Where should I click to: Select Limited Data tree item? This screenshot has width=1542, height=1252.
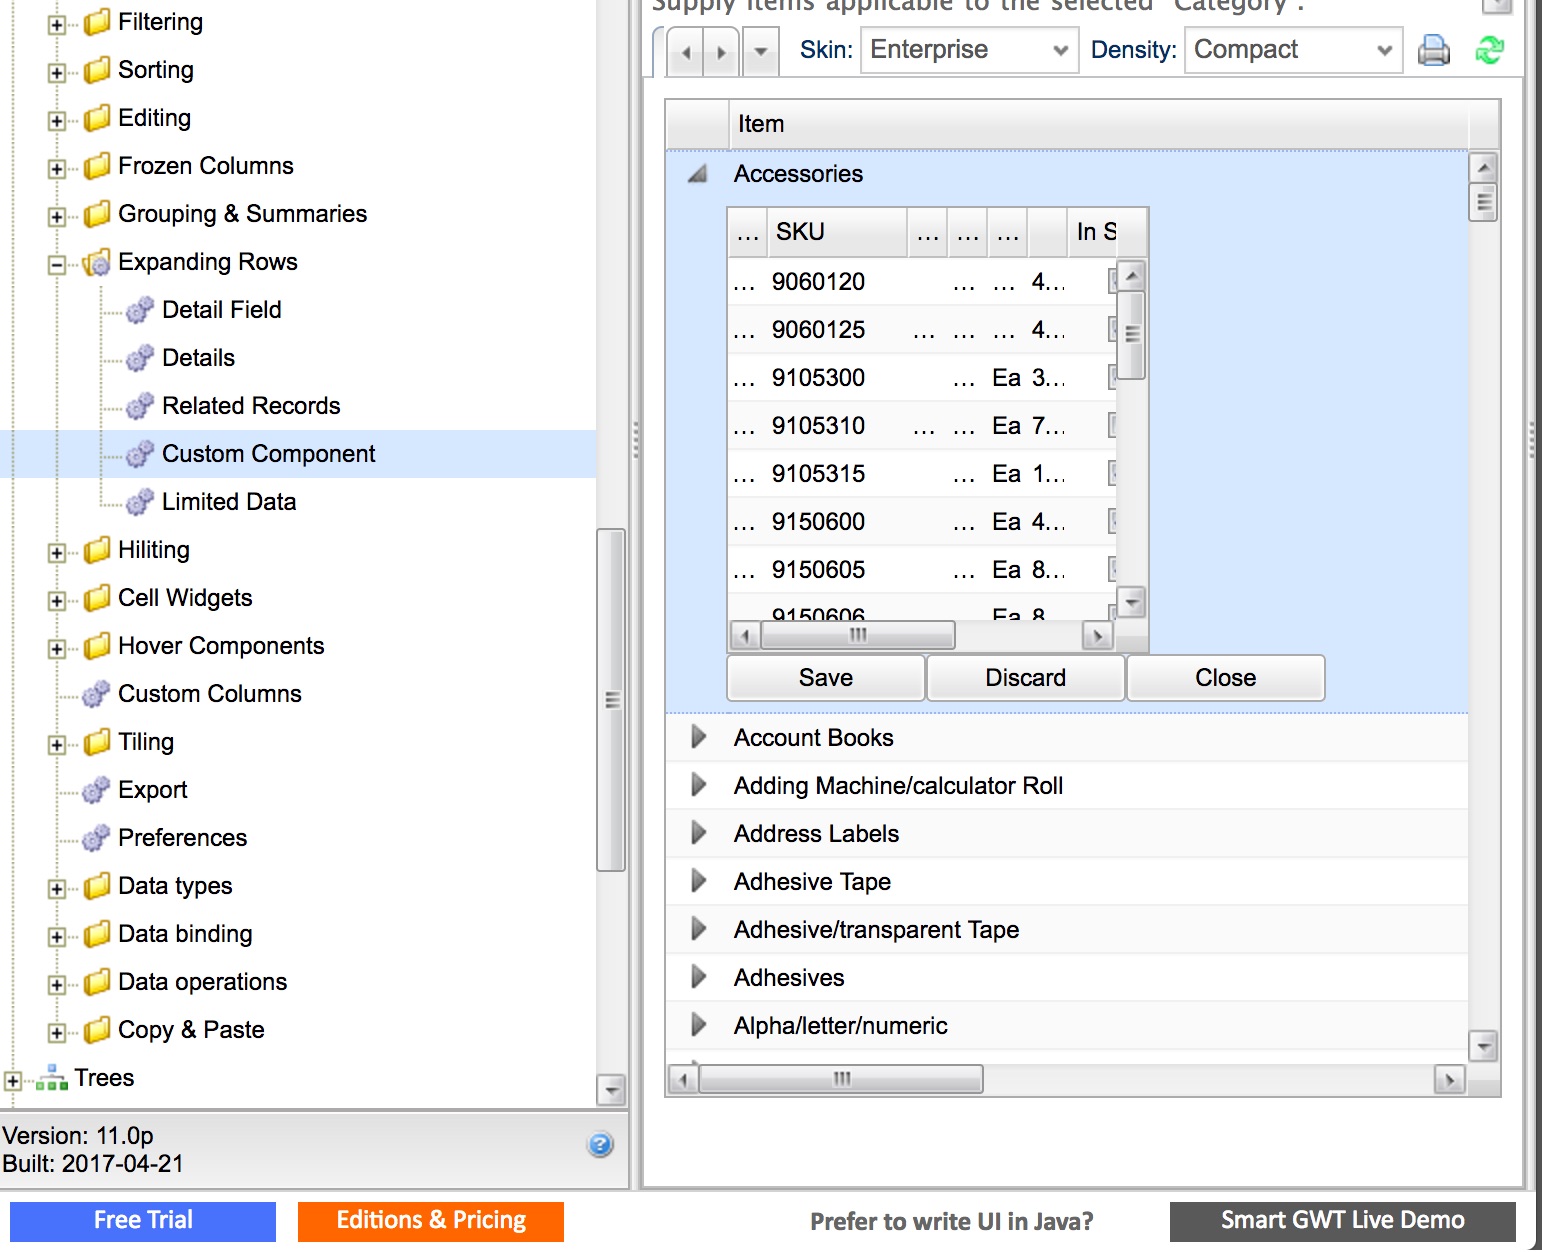click(x=229, y=502)
